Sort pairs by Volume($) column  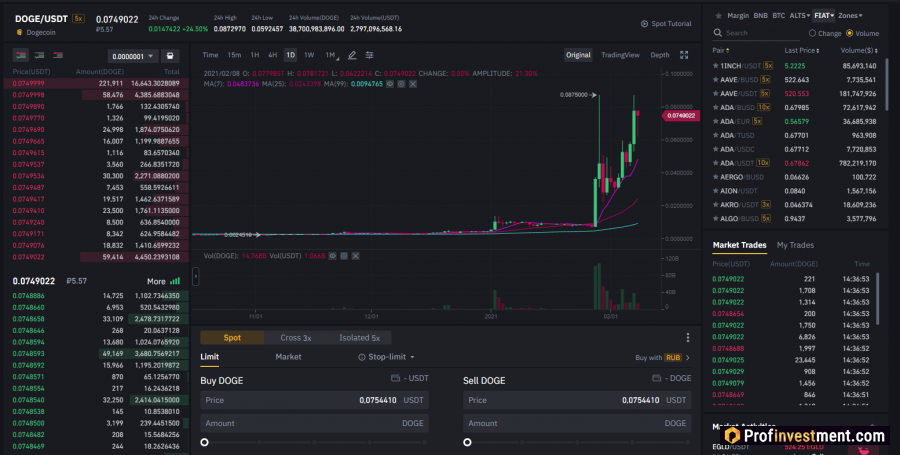click(859, 50)
